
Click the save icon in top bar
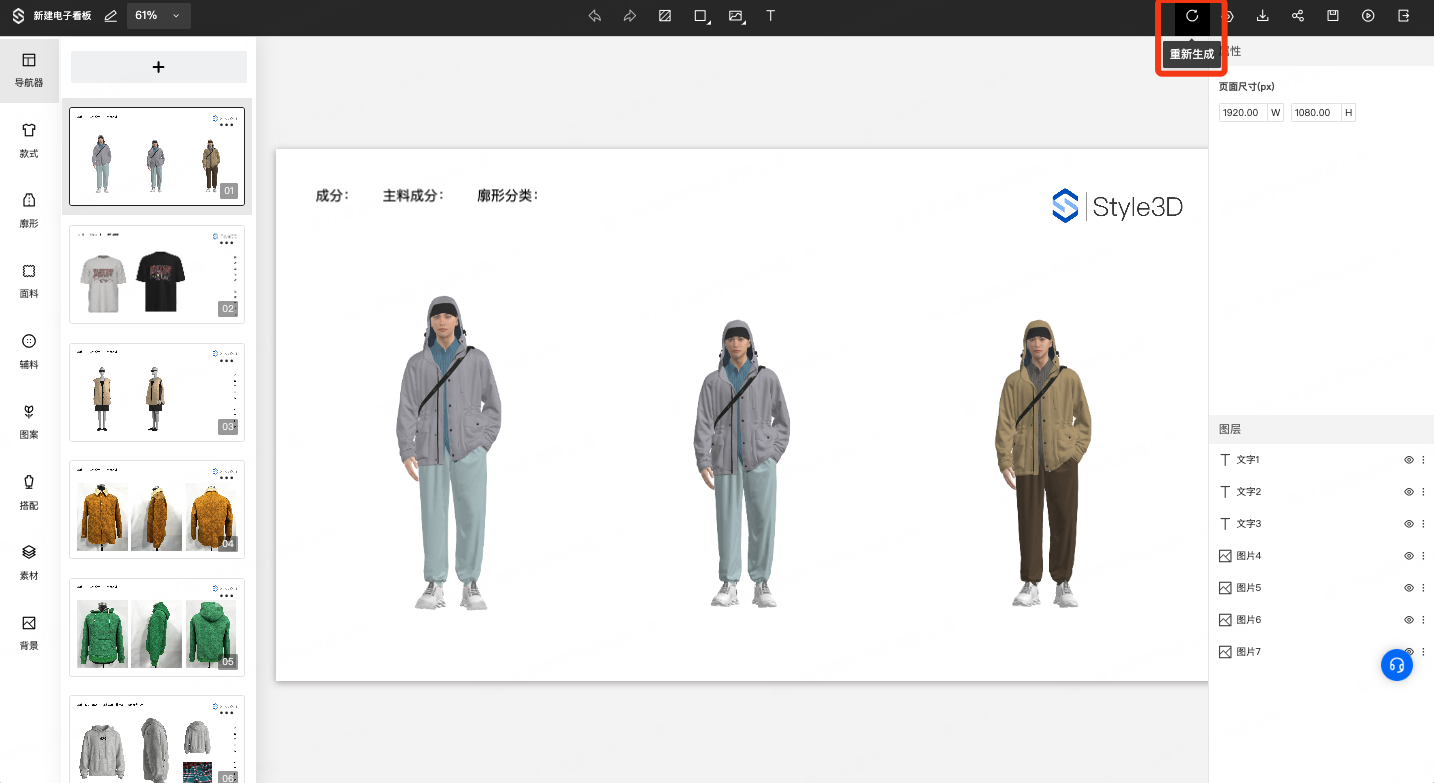(1333, 16)
